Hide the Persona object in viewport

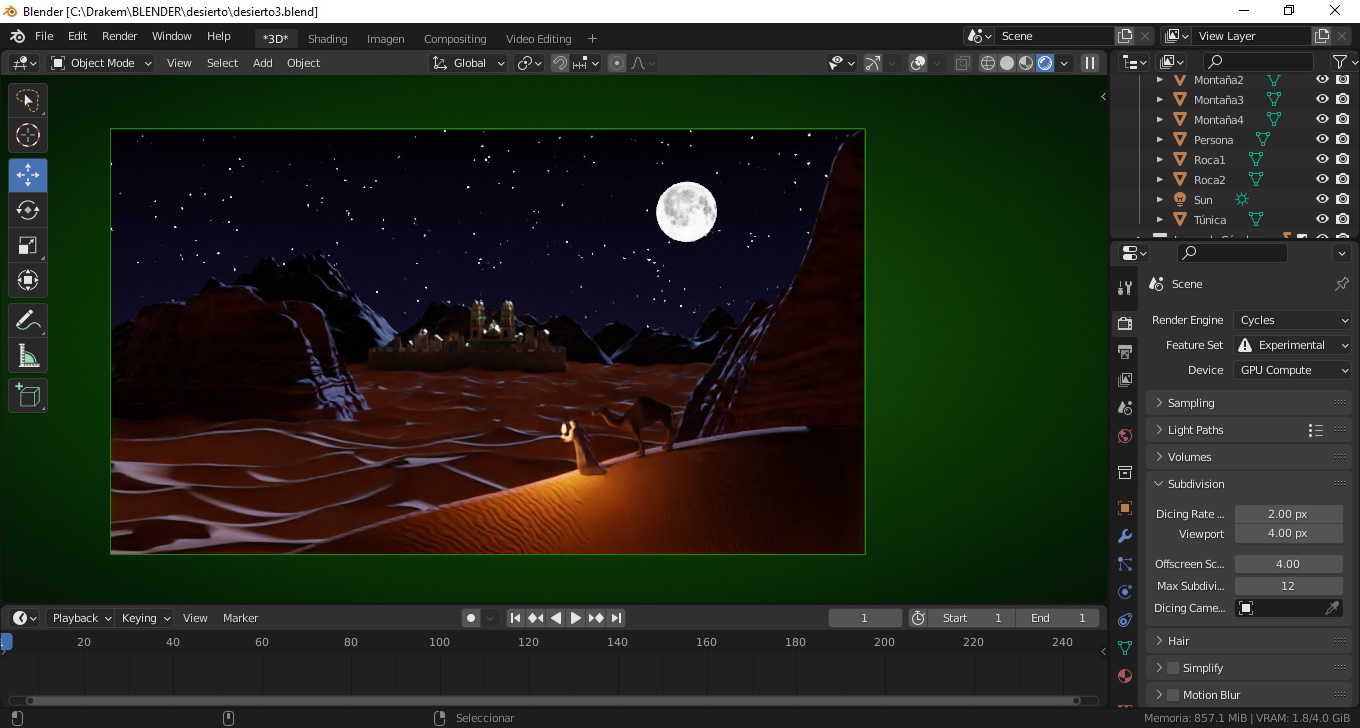[x=1322, y=140]
